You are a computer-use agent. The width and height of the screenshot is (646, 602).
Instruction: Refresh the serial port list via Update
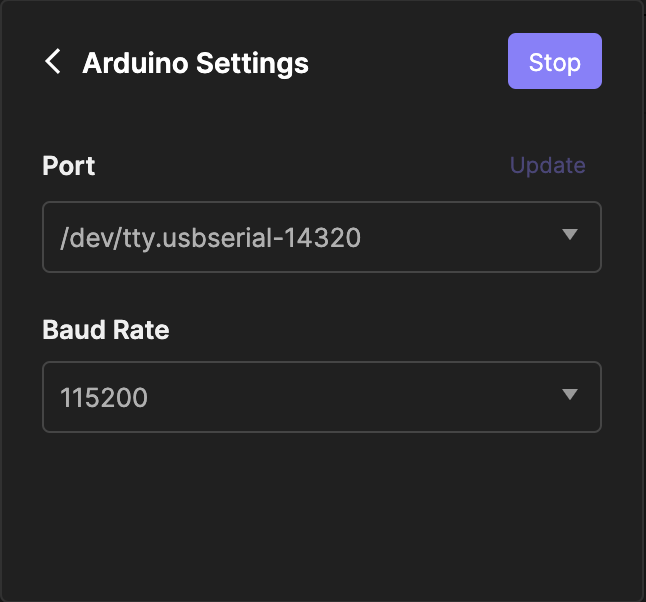[547, 166]
